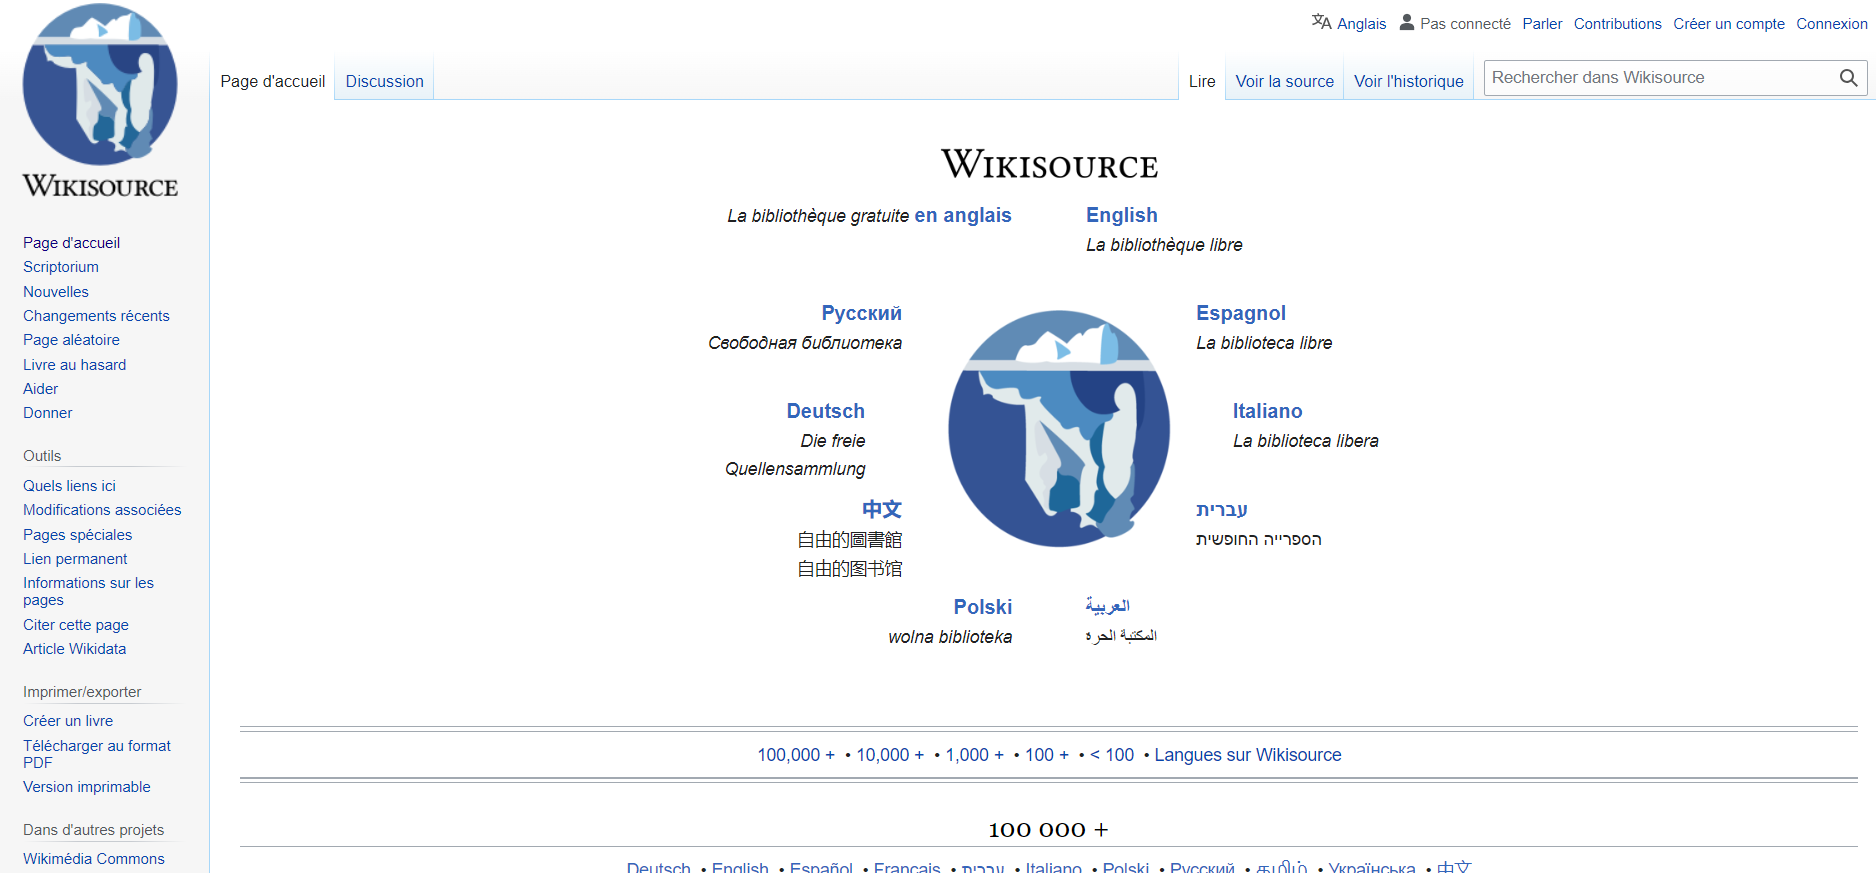The width and height of the screenshot is (1876, 873).
Task: Open the English Wikisource link
Action: coord(1121,215)
